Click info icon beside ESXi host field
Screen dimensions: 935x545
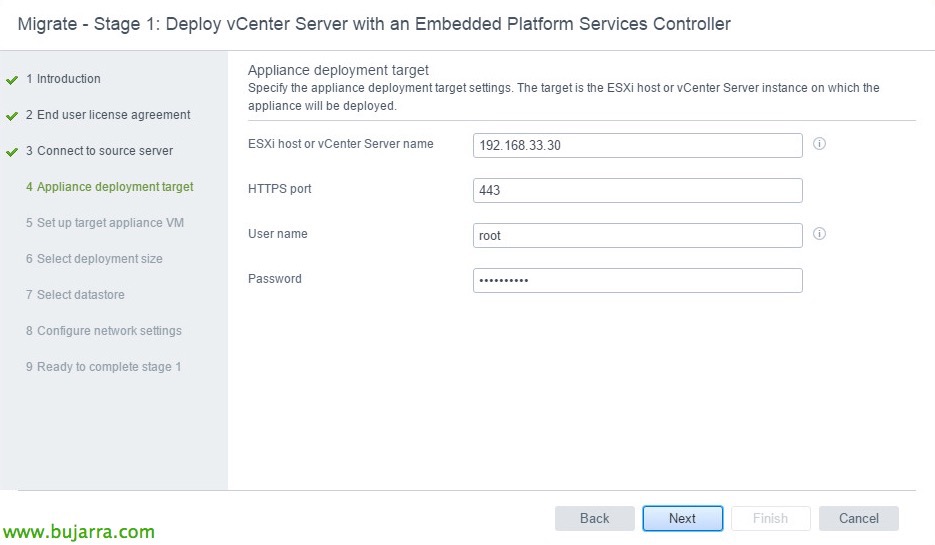point(819,144)
